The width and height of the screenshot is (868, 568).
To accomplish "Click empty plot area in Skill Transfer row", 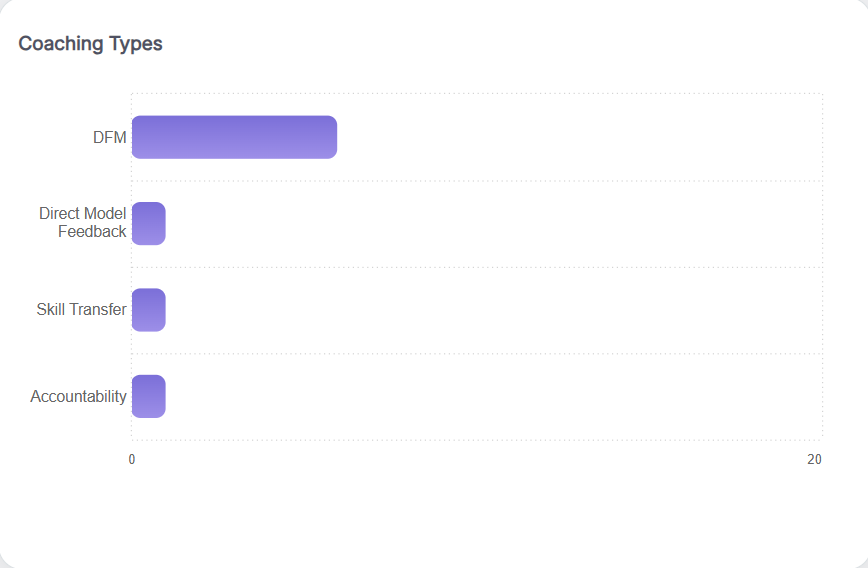I will tap(490, 310).
